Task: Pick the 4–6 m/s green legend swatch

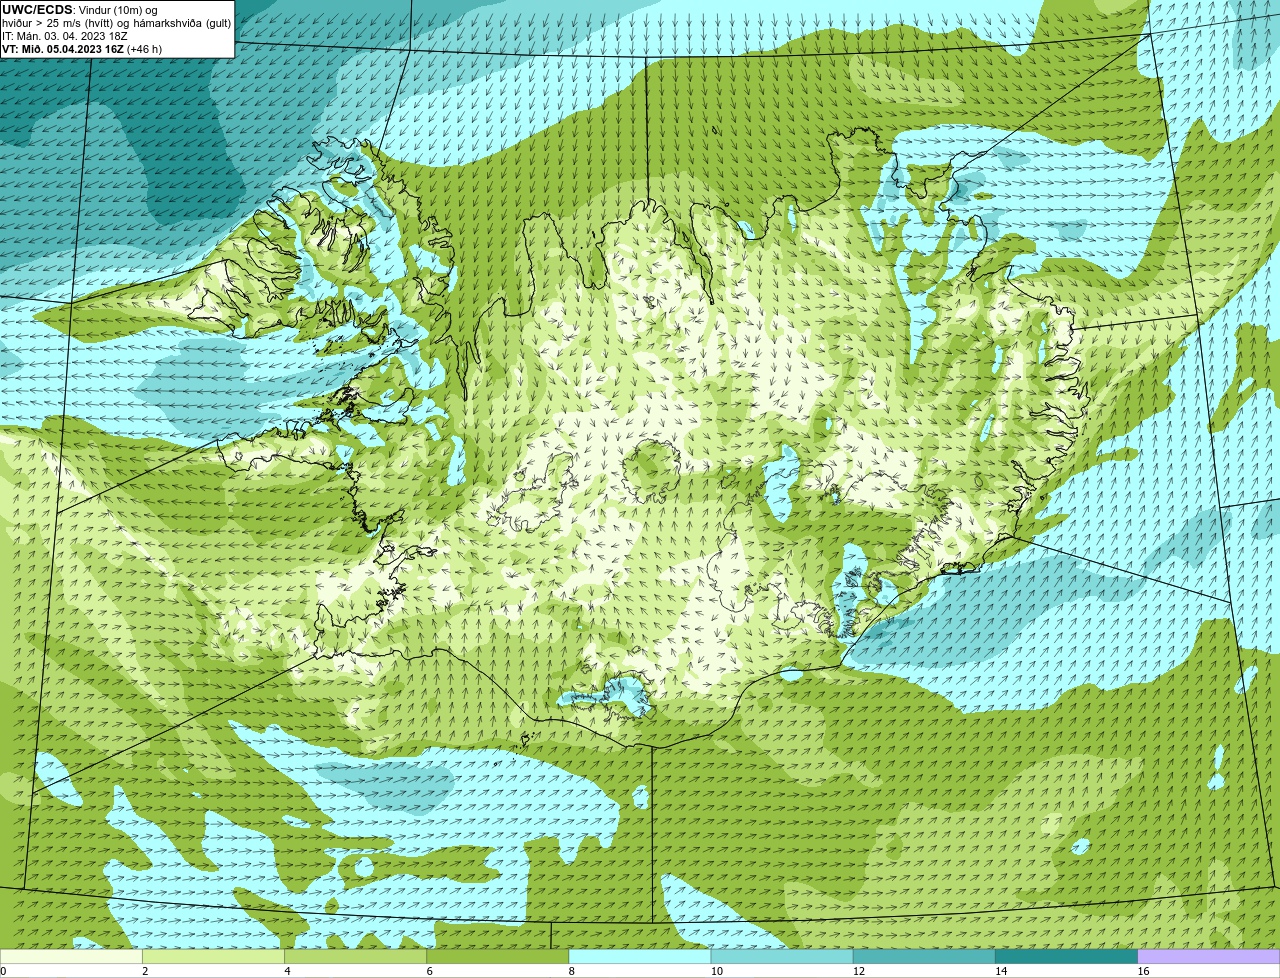Action: click(x=355, y=956)
